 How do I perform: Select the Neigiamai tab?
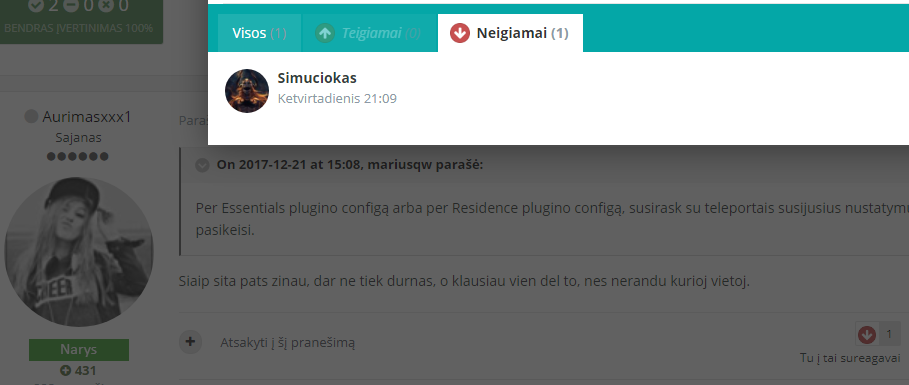point(510,33)
